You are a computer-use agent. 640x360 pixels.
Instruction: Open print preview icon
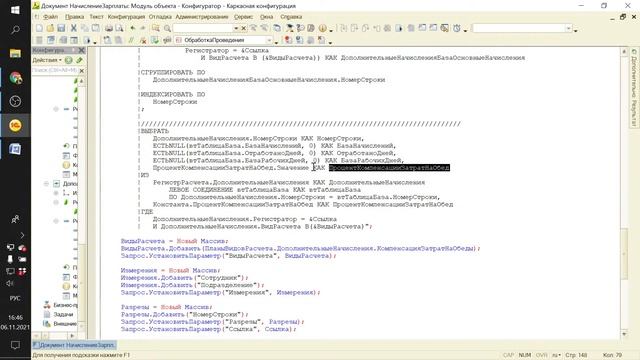(119, 28)
